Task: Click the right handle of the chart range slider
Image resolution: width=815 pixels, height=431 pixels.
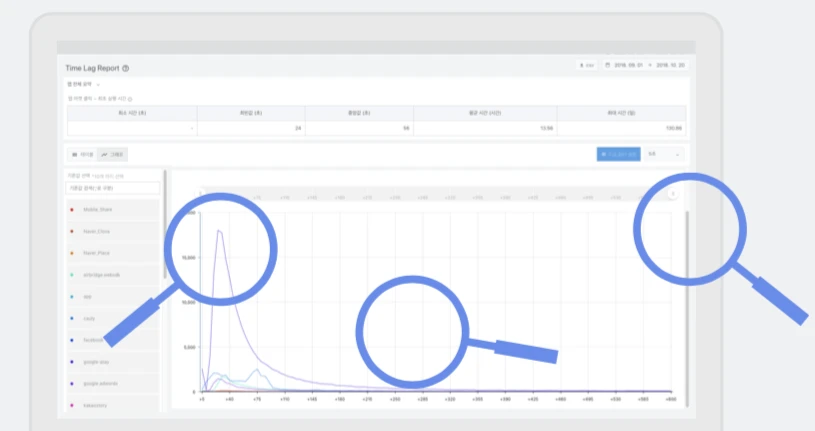Action: (673, 193)
